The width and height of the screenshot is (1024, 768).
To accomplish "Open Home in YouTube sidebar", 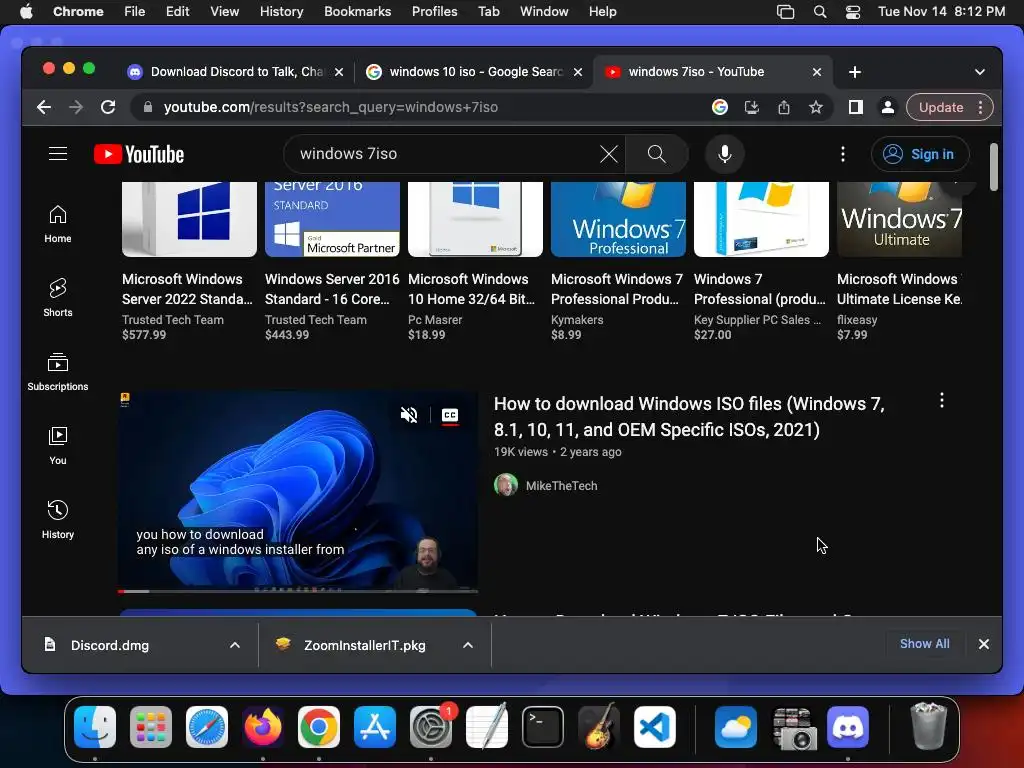I will 57,224.
